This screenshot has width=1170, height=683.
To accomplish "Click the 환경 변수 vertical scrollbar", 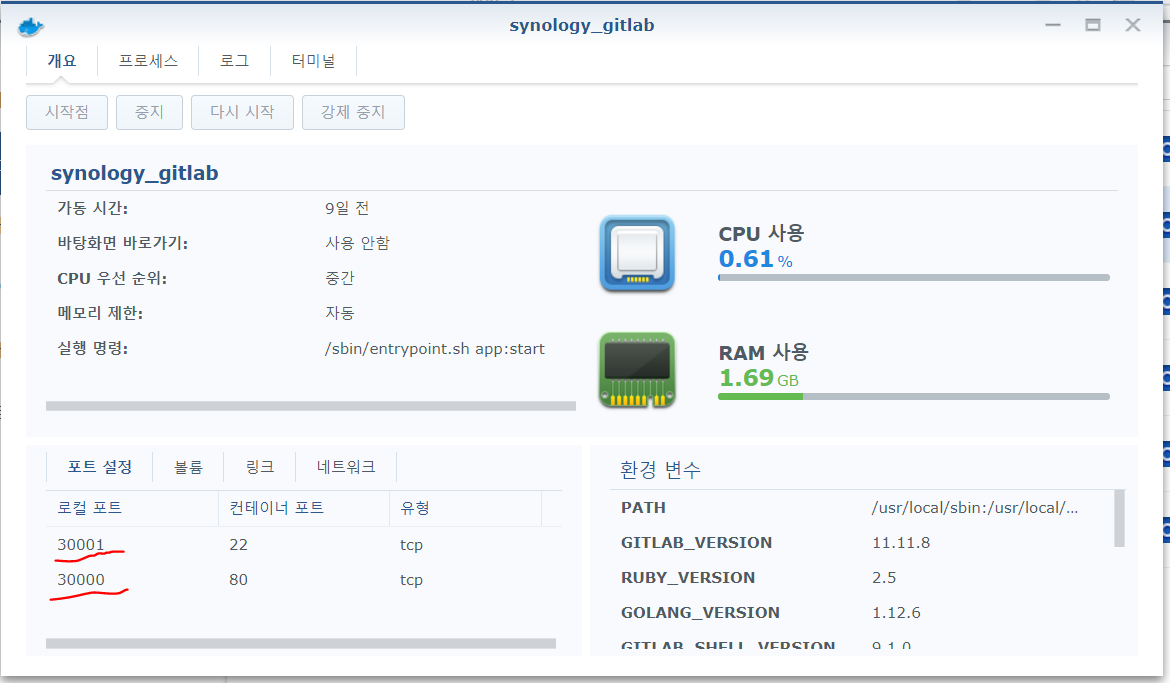I will pos(1119,518).
